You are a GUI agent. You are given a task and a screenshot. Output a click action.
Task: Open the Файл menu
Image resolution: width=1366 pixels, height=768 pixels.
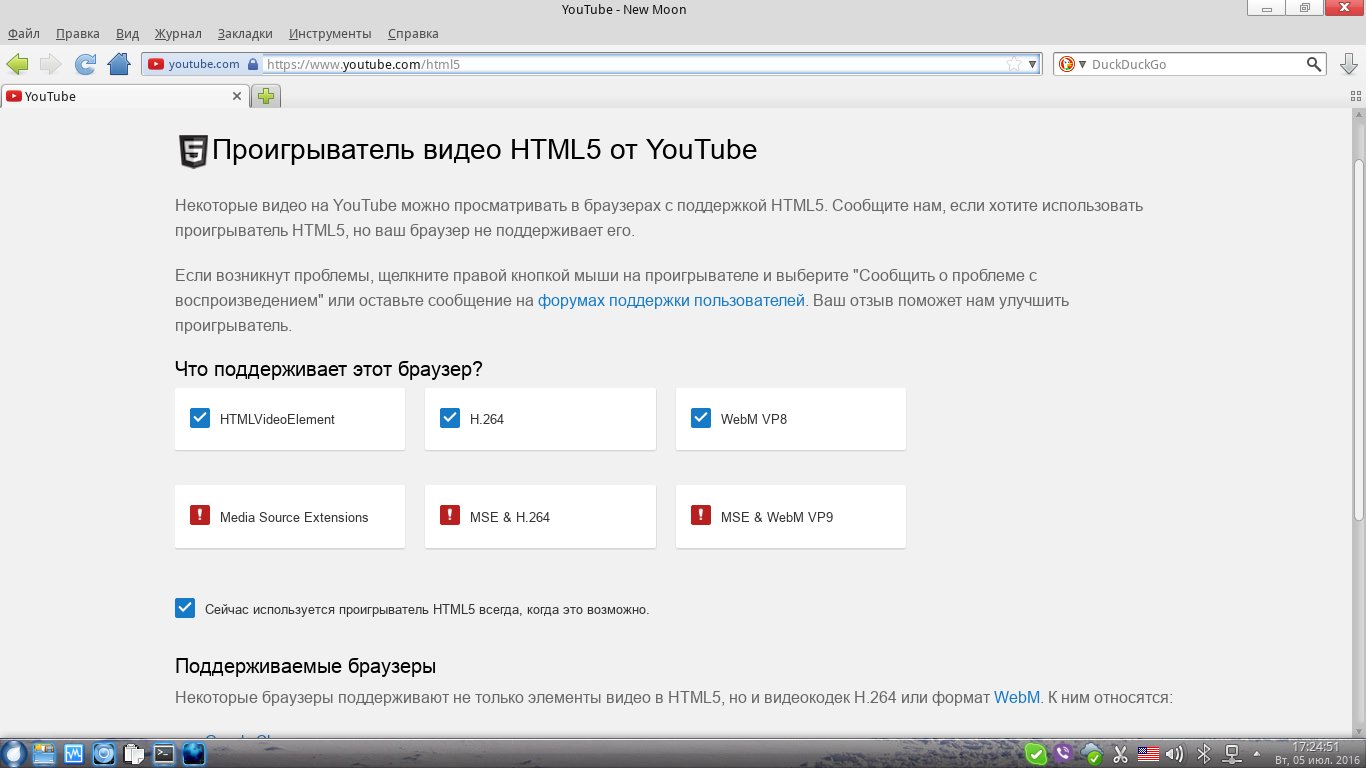(x=23, y=33)
